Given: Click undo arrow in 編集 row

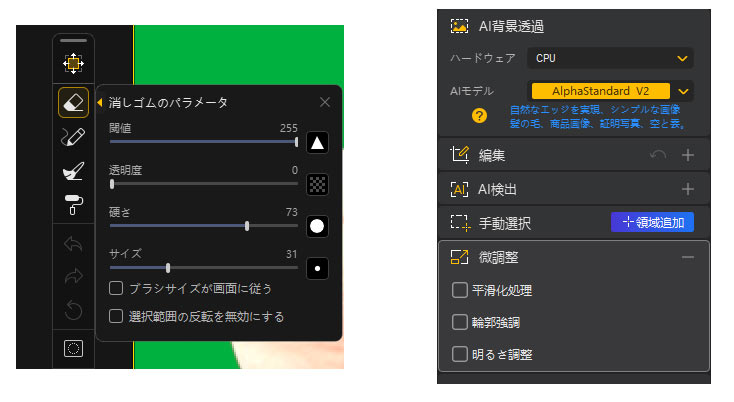Looking at the screenshot, I should point(658,155).
